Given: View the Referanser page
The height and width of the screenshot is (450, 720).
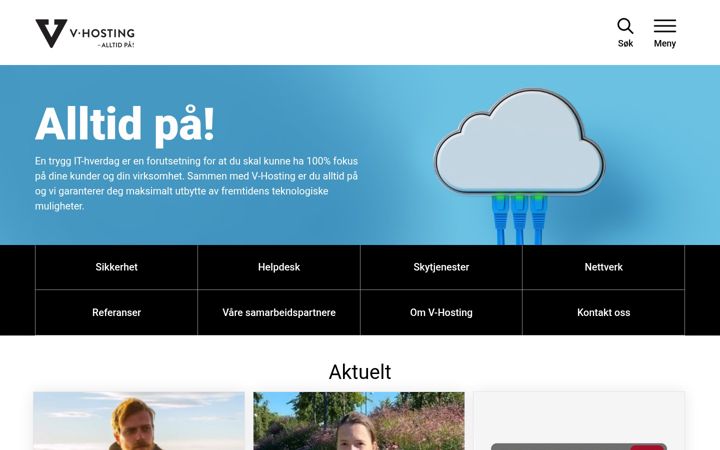Looking at the screenshot, I should pos(116,313).
